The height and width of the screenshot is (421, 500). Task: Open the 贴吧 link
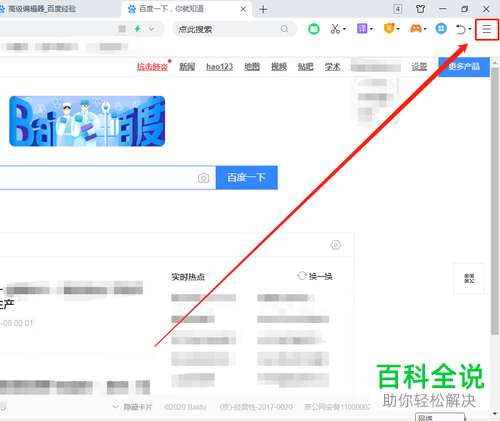coord(306,67)
